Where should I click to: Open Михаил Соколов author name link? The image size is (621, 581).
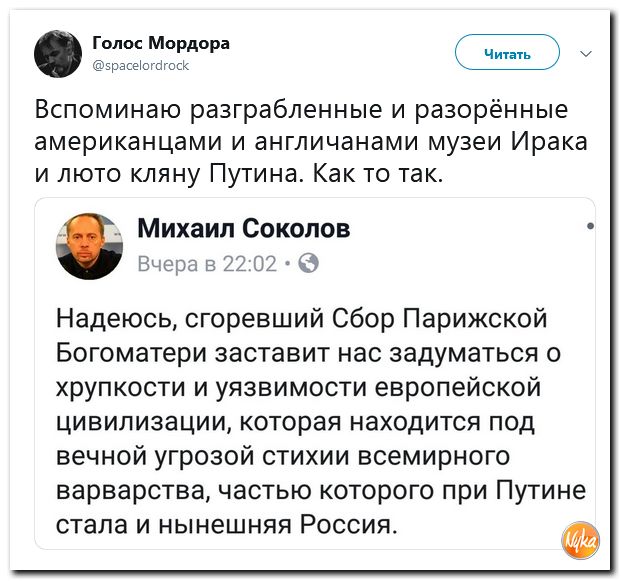coord(244,229)
